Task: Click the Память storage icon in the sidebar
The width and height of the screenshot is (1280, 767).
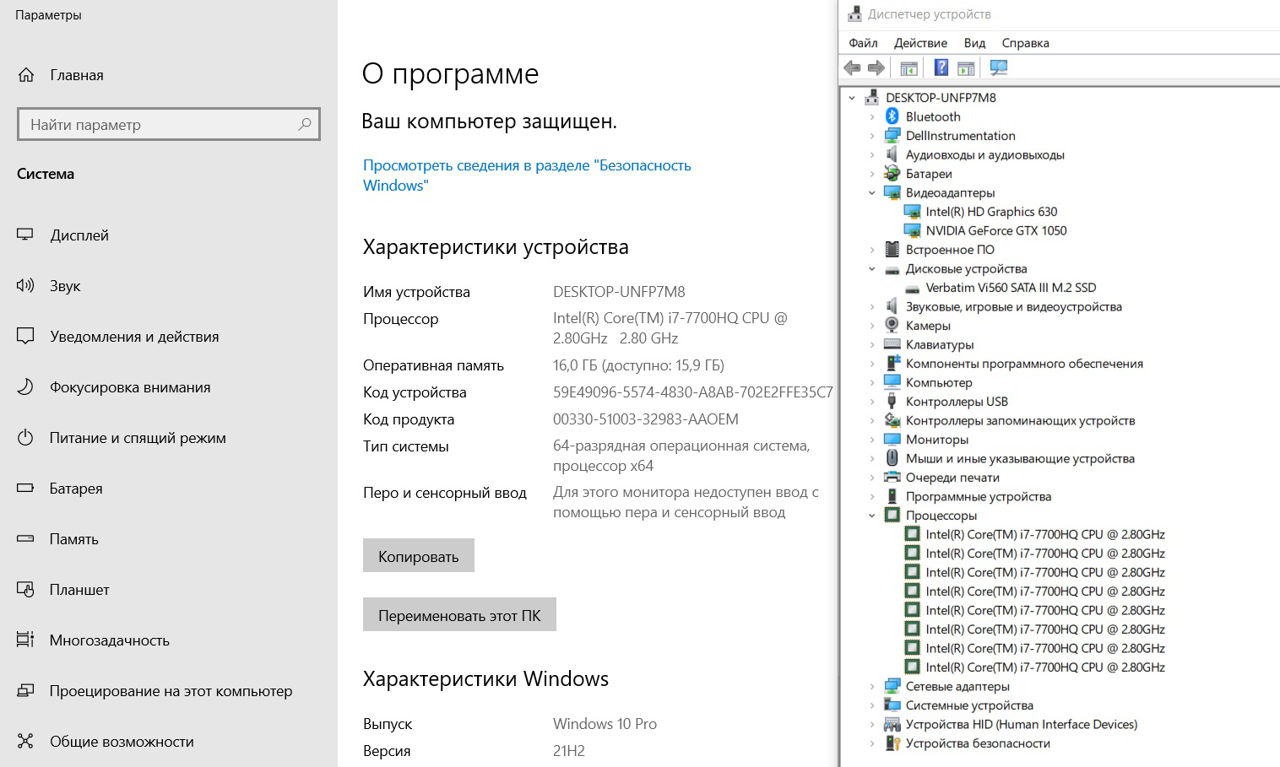Action: coord(26,539)
